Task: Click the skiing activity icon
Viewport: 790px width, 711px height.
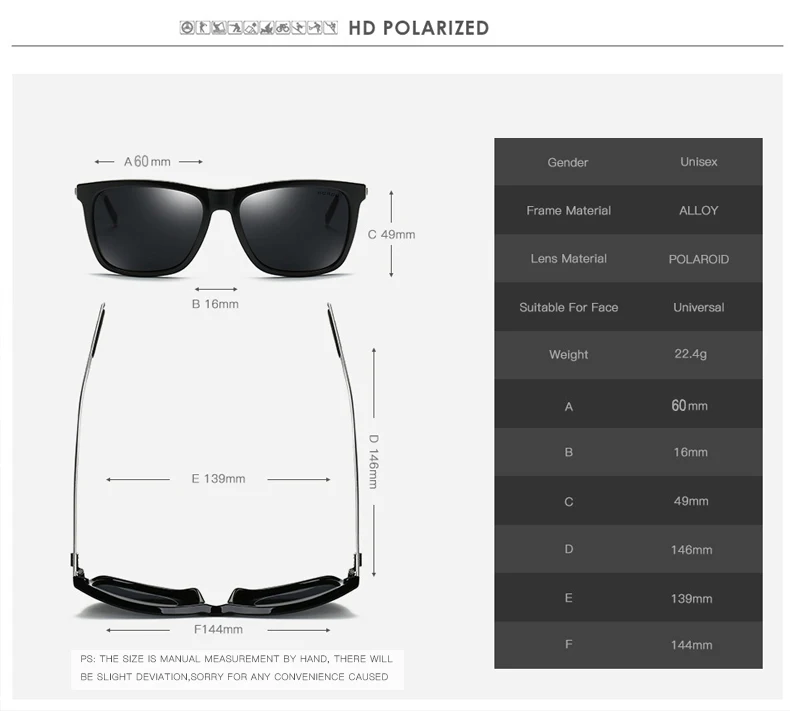Action: pos(299,28)
